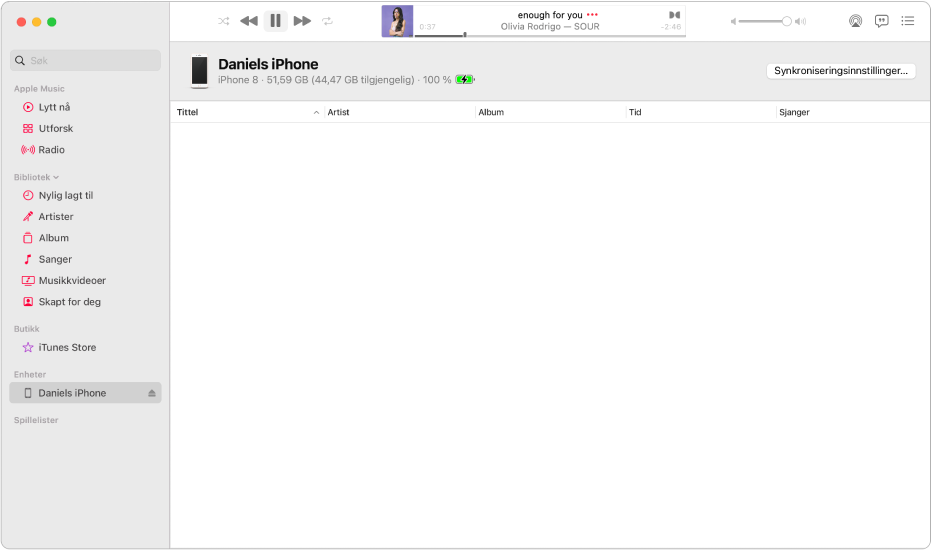The image size is (931, 551).
Task: Click the SOUR album artwork thumbnail
Action: coord(397,21)
